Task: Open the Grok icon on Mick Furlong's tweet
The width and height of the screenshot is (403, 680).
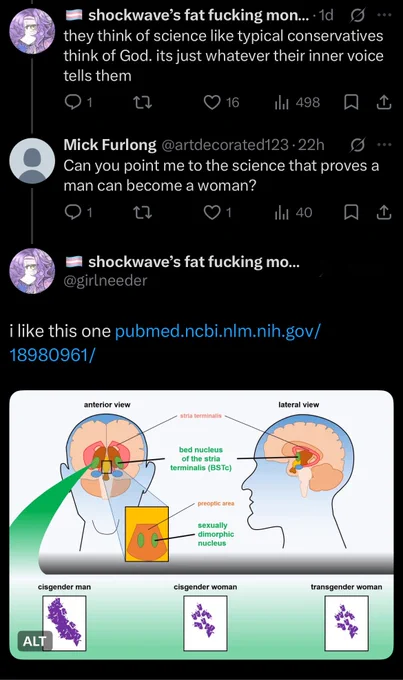Action: 357,145
